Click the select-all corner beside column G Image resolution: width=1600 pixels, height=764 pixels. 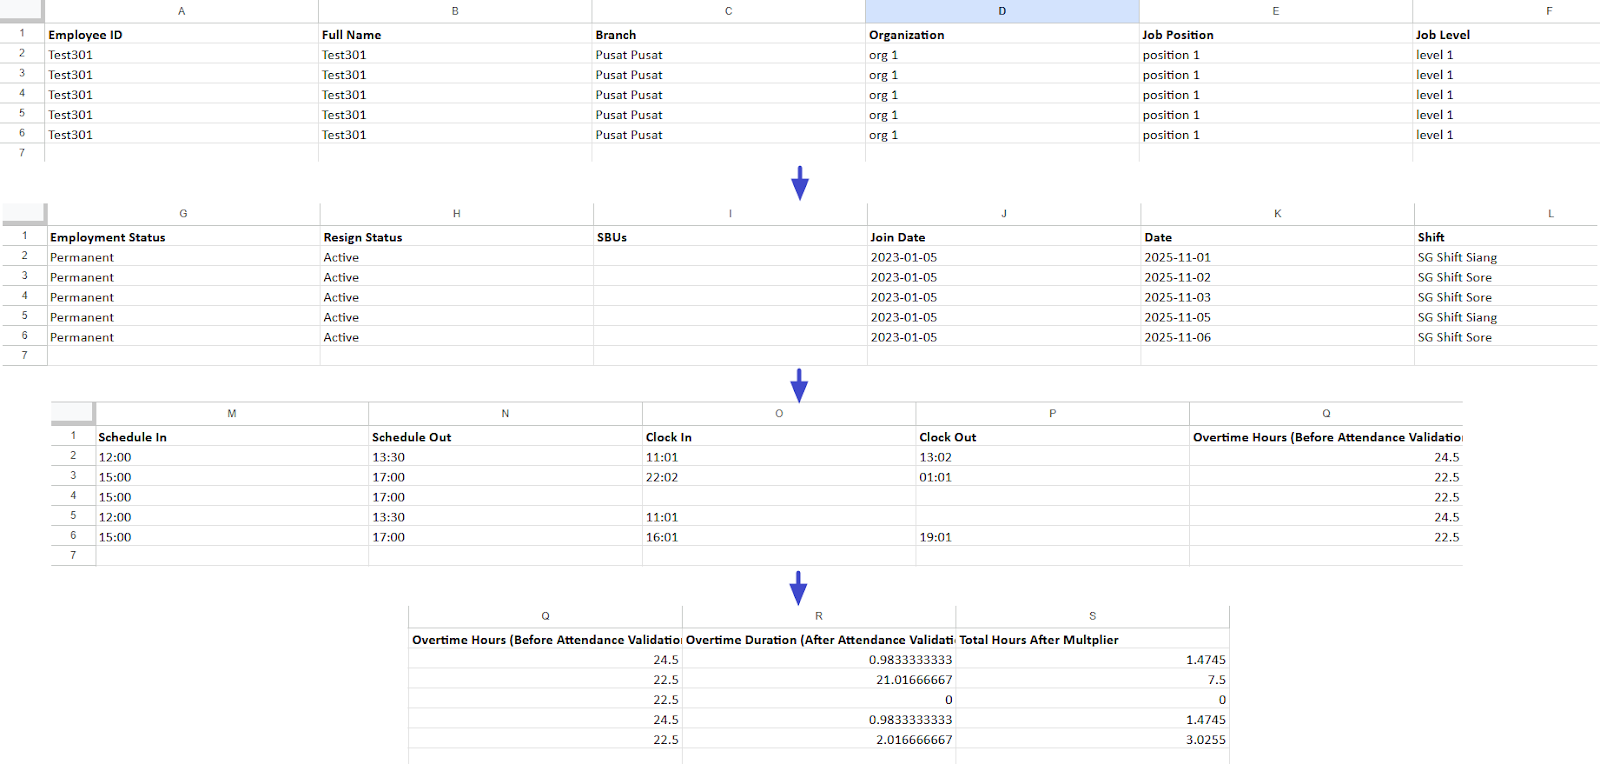tap(24, 213)
